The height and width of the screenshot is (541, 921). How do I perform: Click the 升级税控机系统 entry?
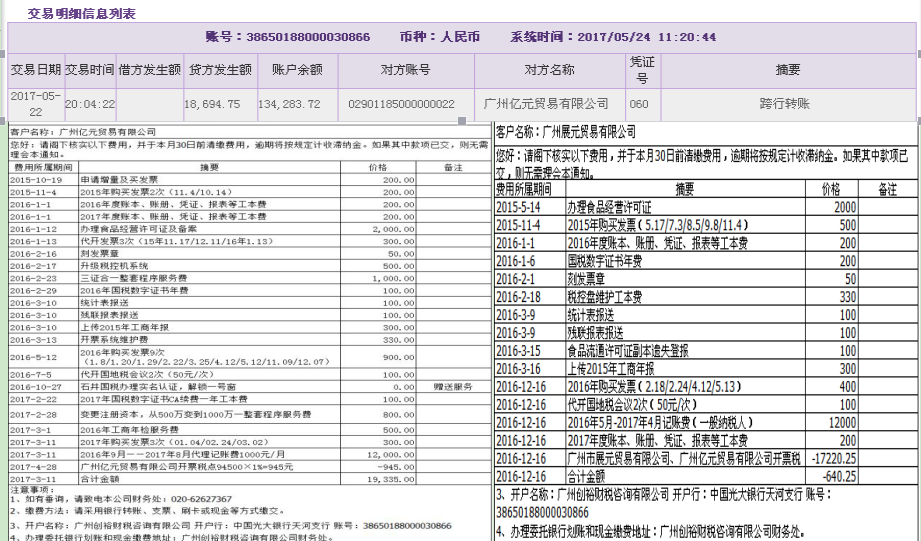click(x=114, y=266)
